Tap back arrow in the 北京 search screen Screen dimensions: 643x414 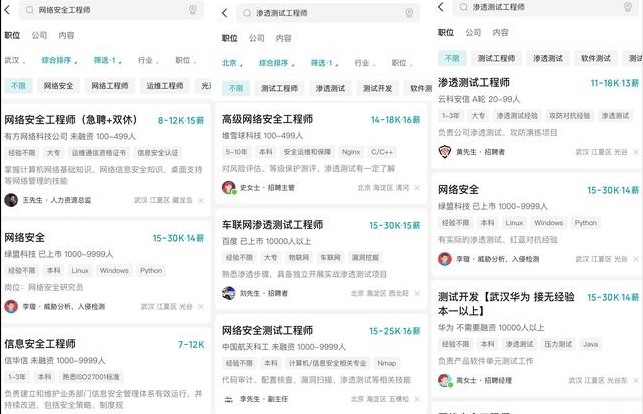tap(224, 13)
